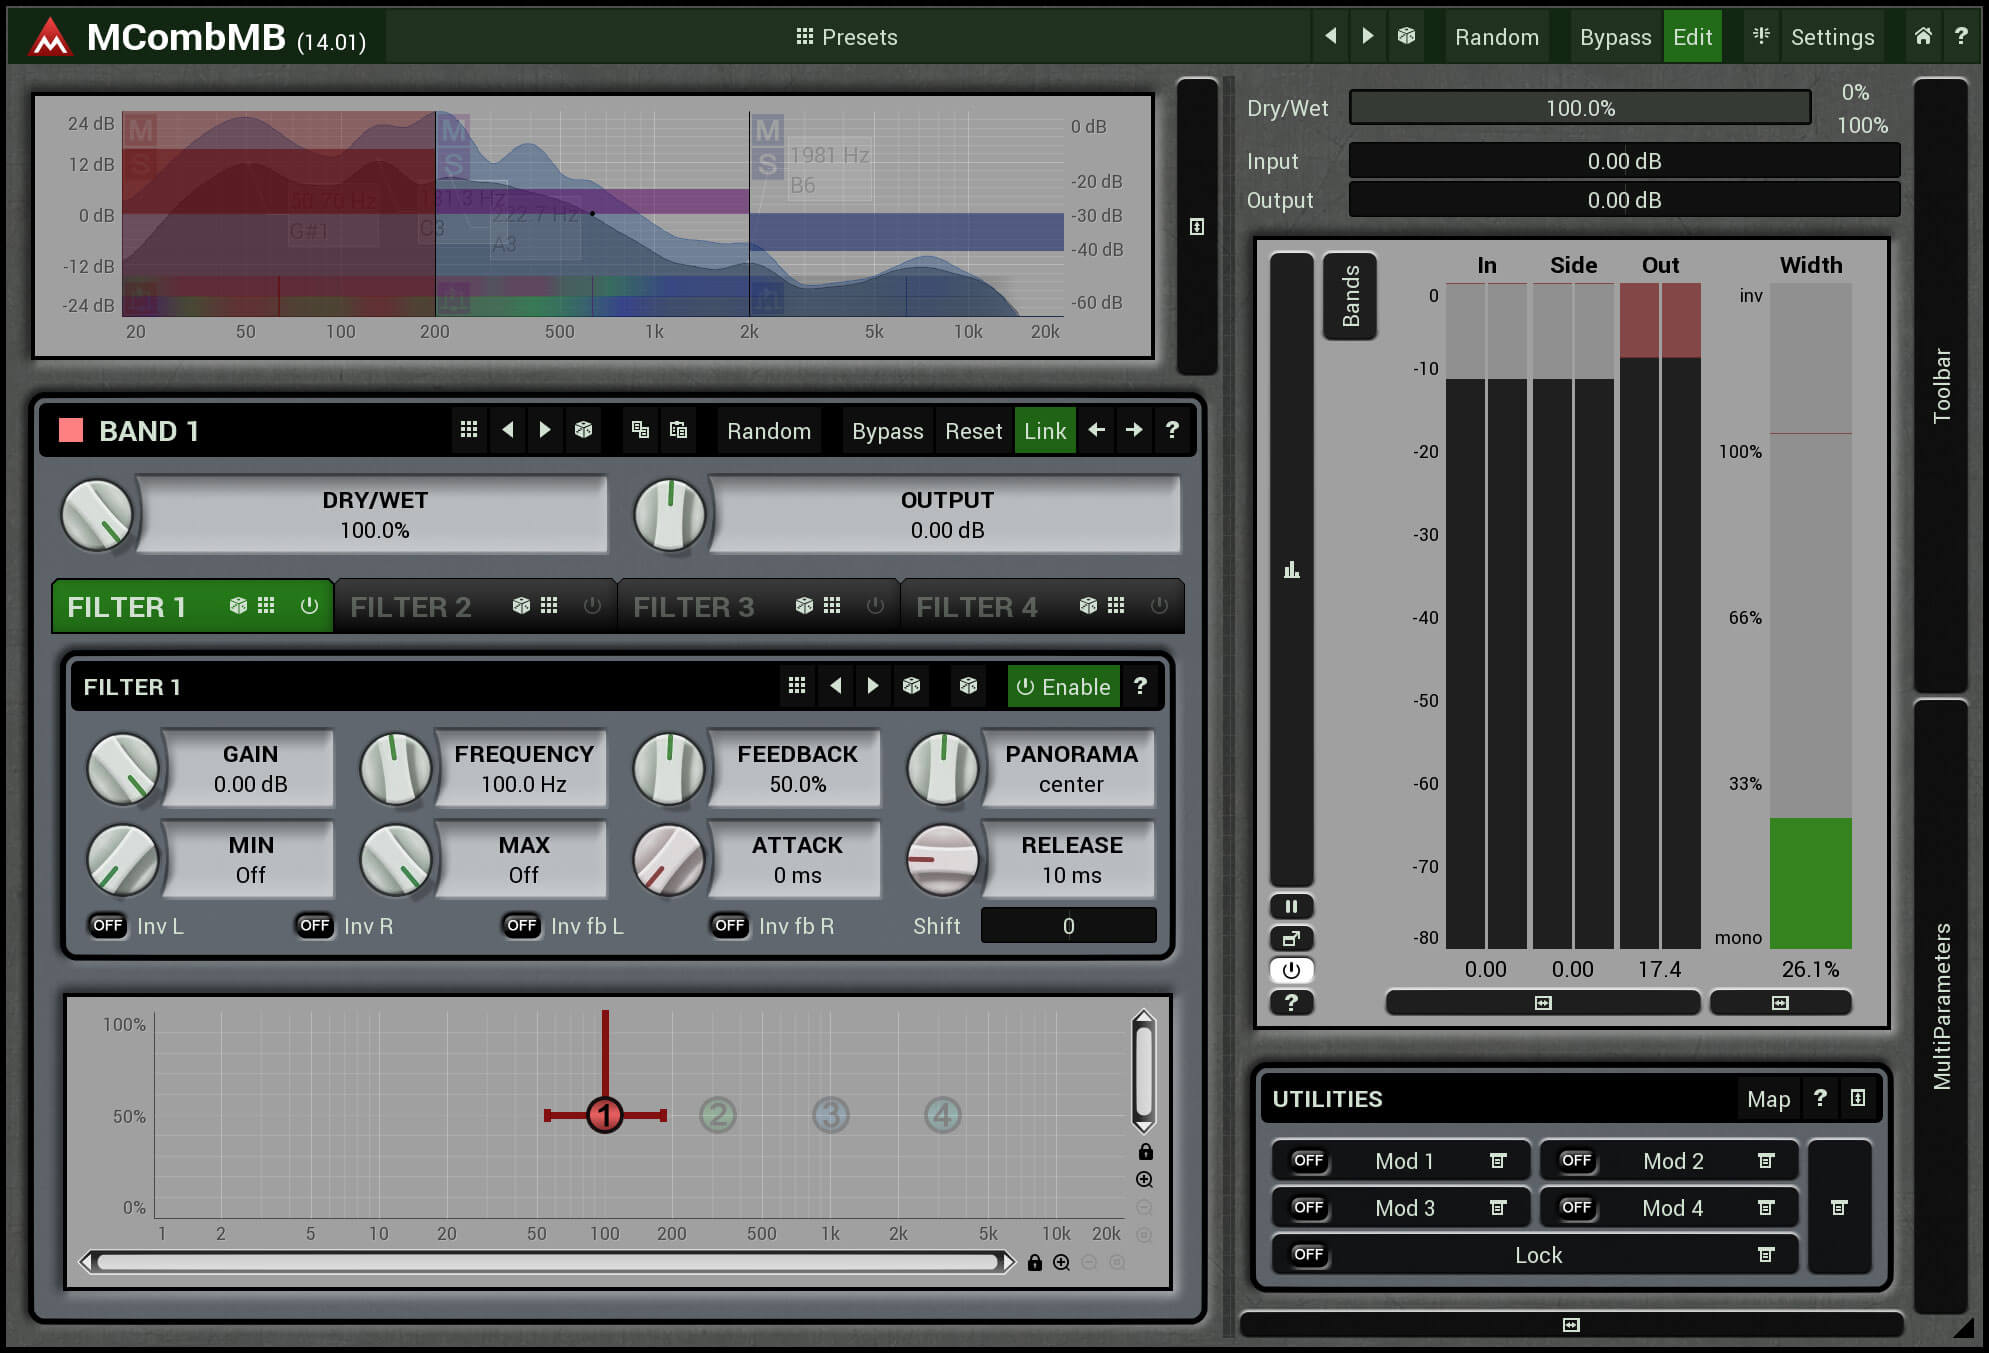Open the Lock options menu icon
Viewport: 1989px width, 1353px height.
pyautogui.click(x=1766, y=1254)
